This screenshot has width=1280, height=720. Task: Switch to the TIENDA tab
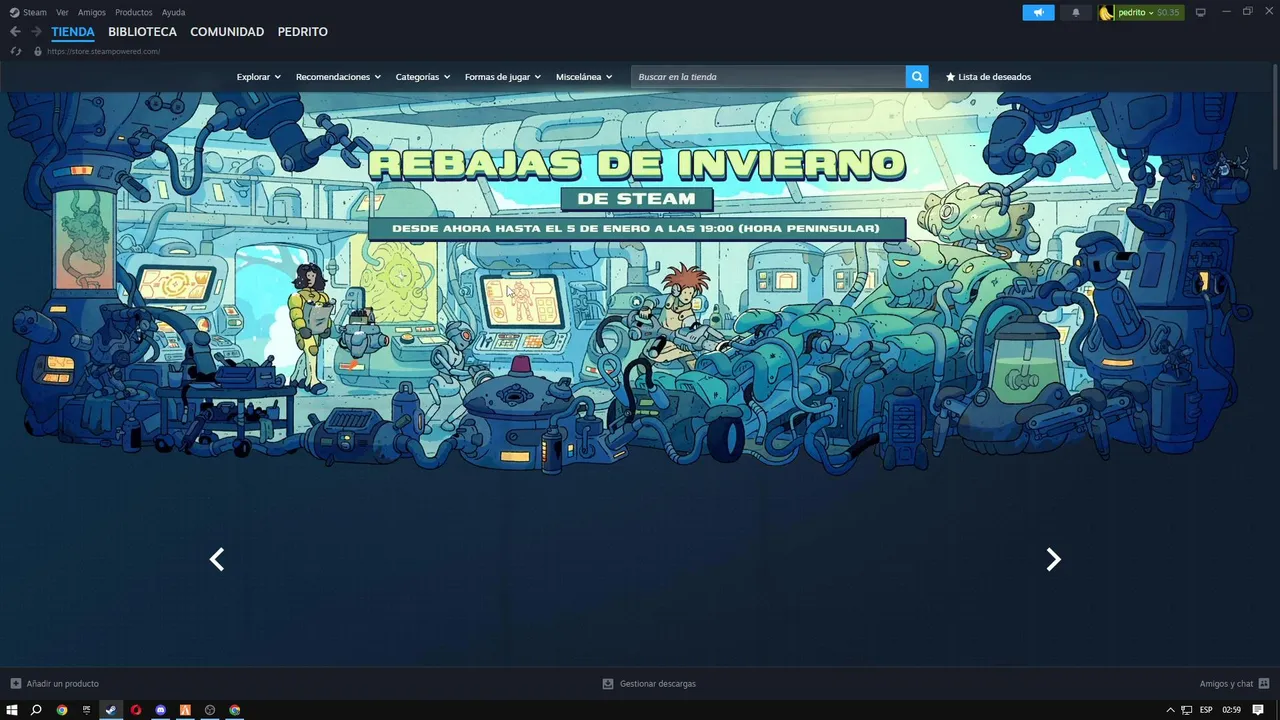coord(73,32)
